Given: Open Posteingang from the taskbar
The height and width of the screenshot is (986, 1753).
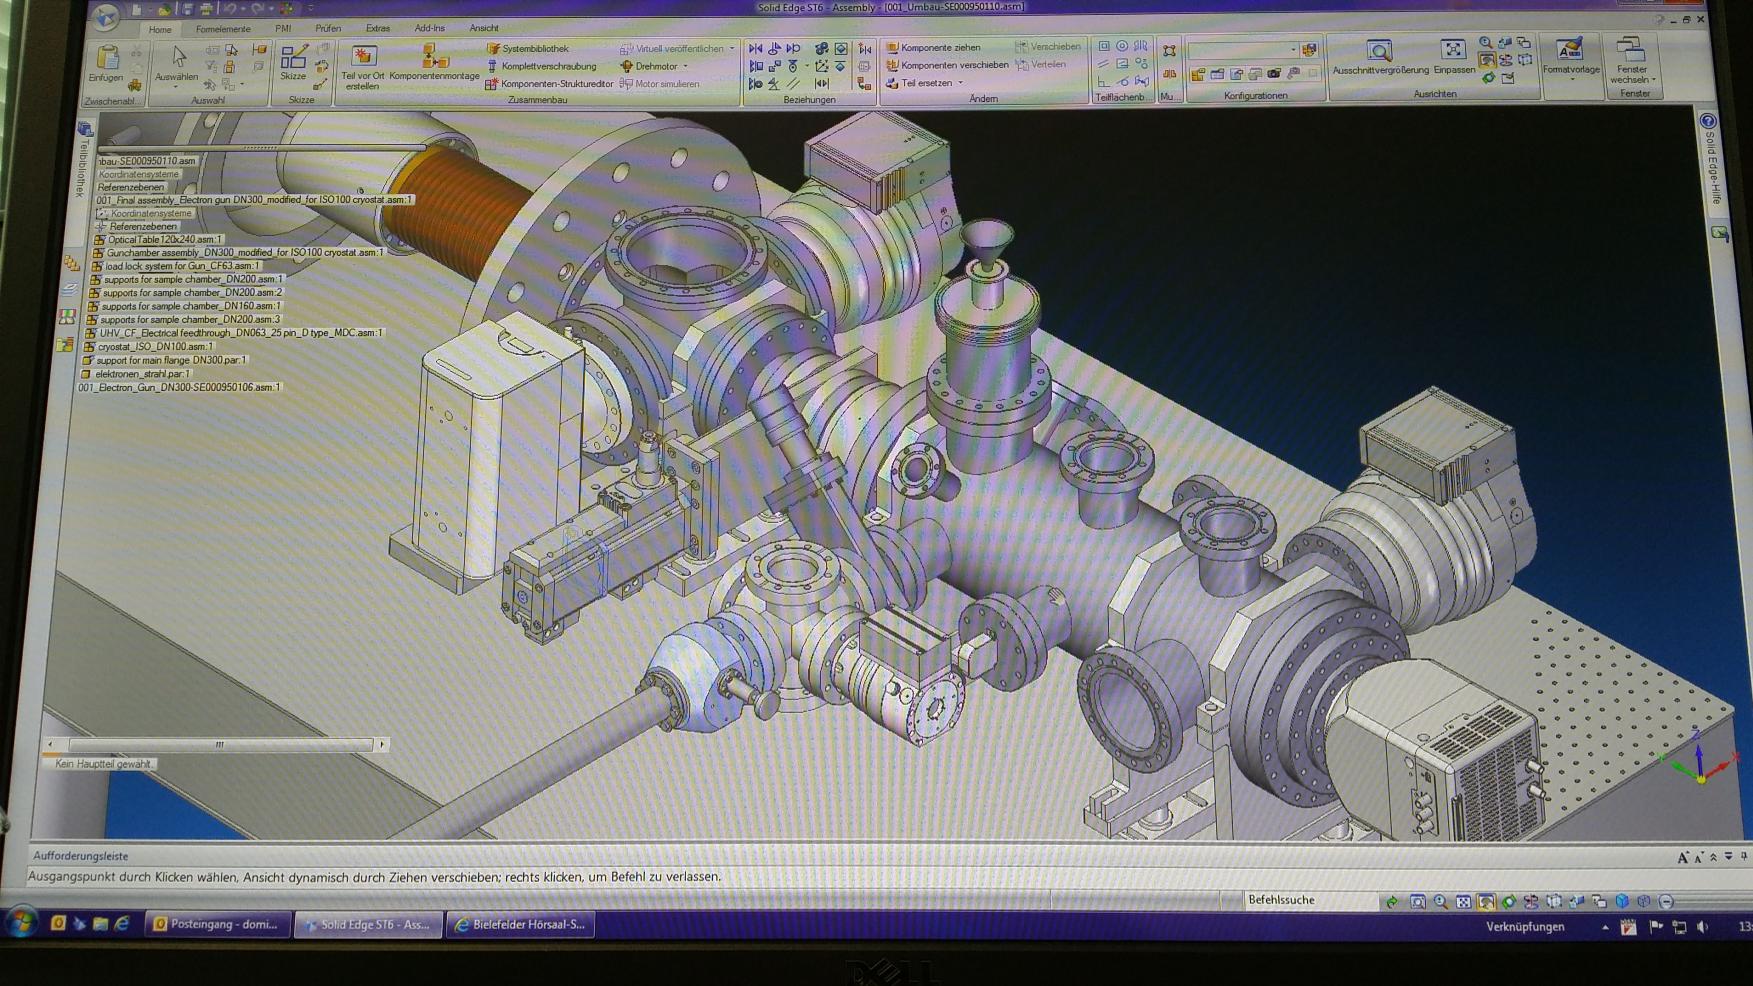Looking at the screenshot, I should [219, 925].
